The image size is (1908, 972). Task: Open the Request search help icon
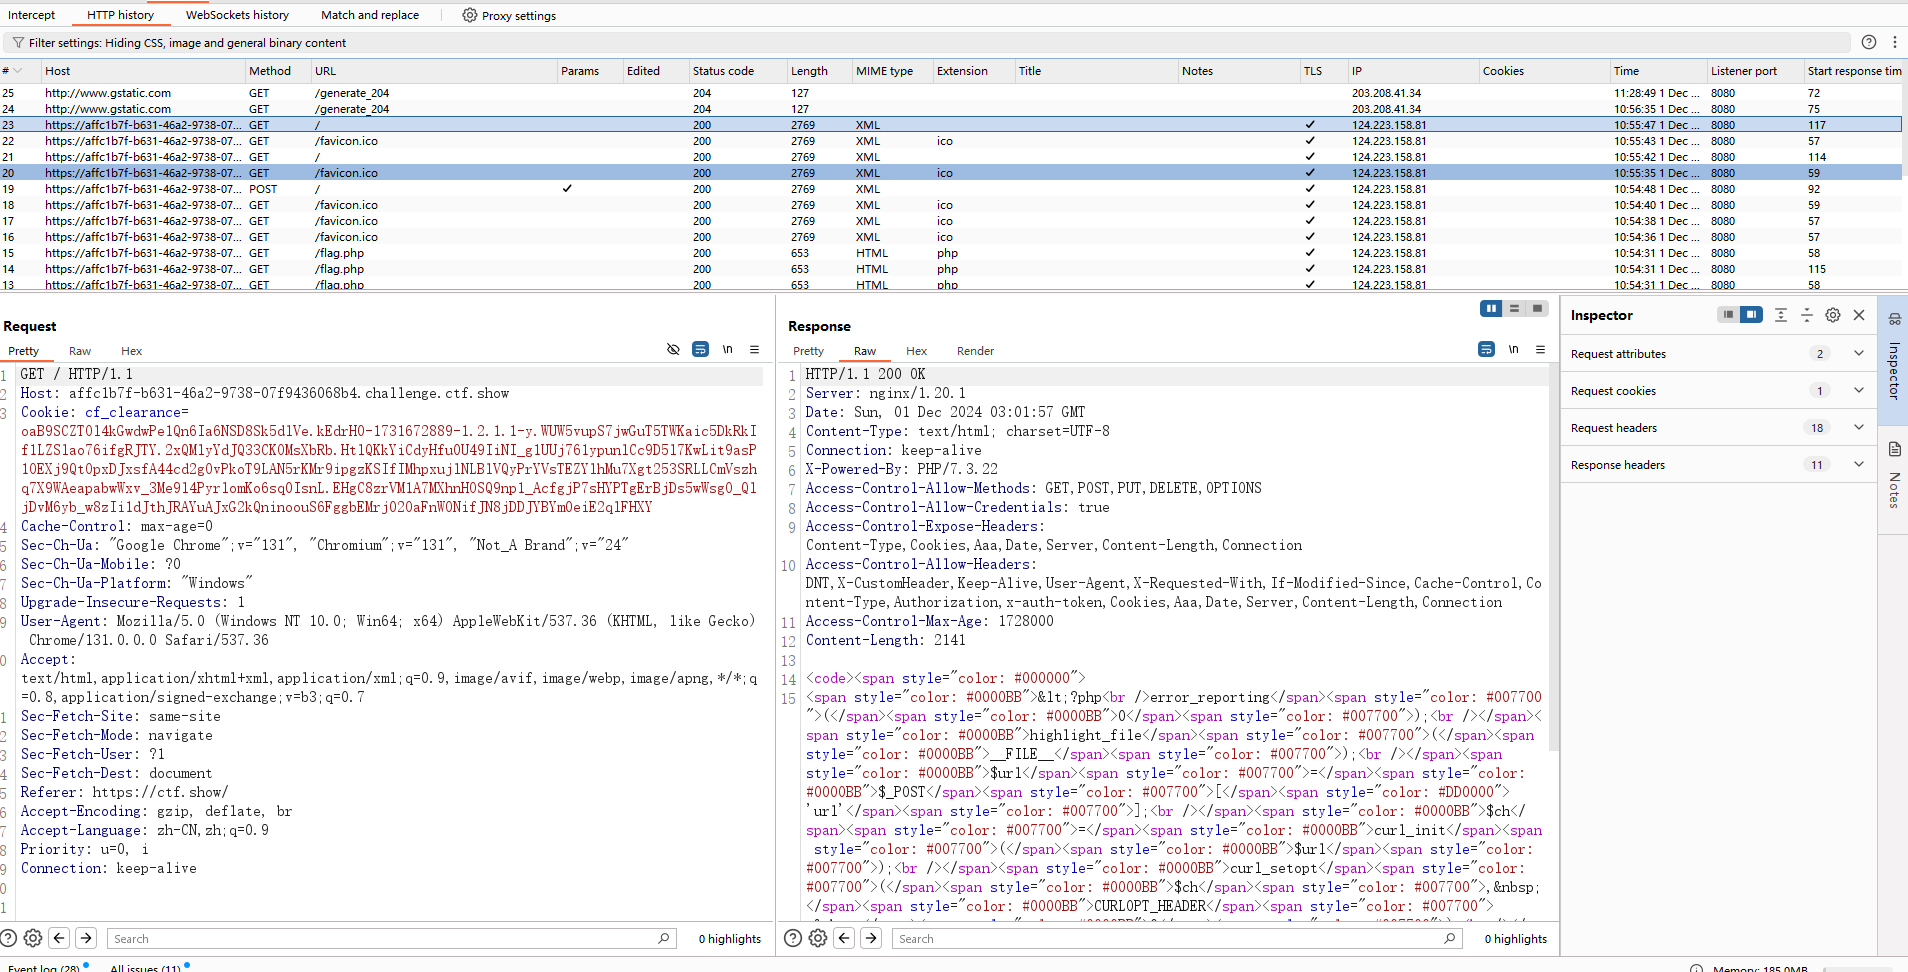[8, 938]
